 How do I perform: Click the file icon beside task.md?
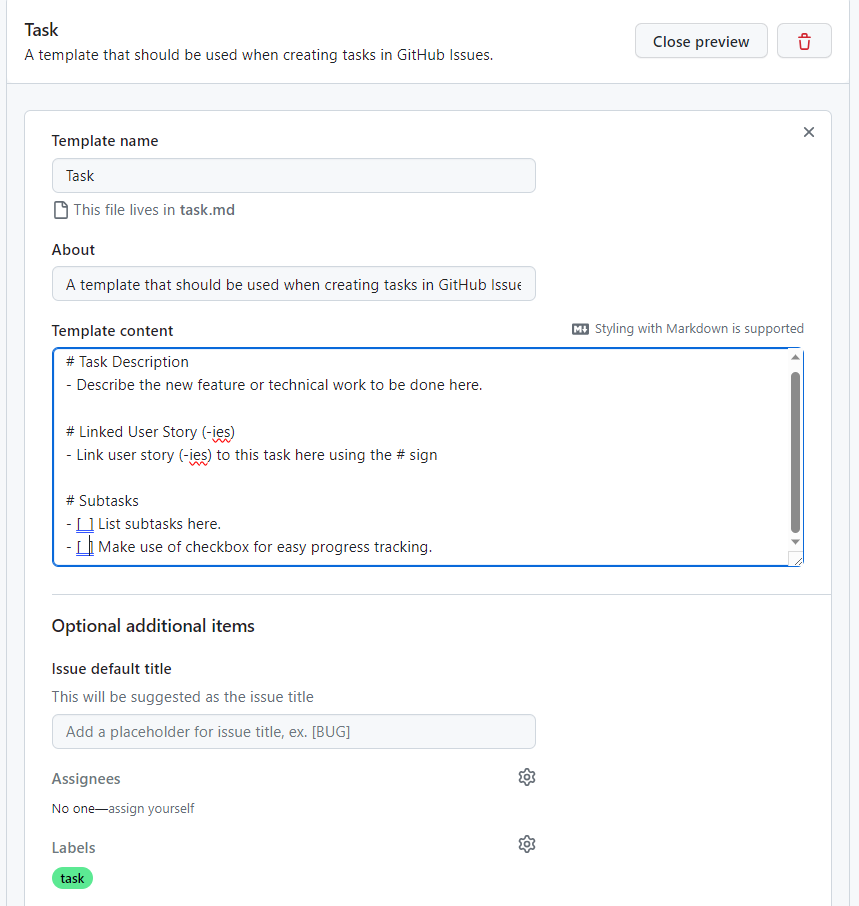pos(61,210)
